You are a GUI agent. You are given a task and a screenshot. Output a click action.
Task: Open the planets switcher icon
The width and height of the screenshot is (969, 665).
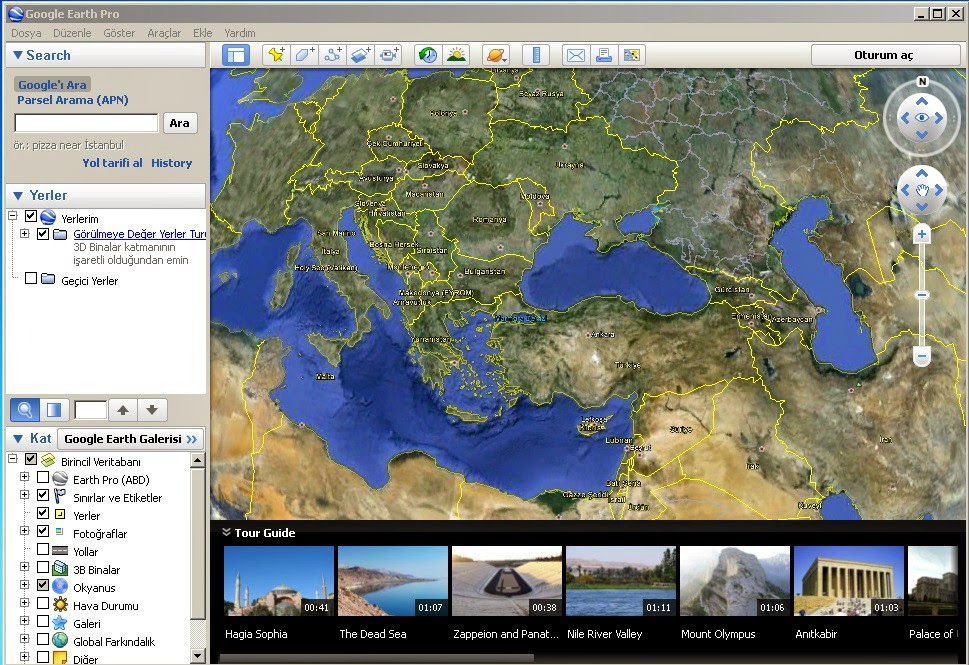click(496, 55)
